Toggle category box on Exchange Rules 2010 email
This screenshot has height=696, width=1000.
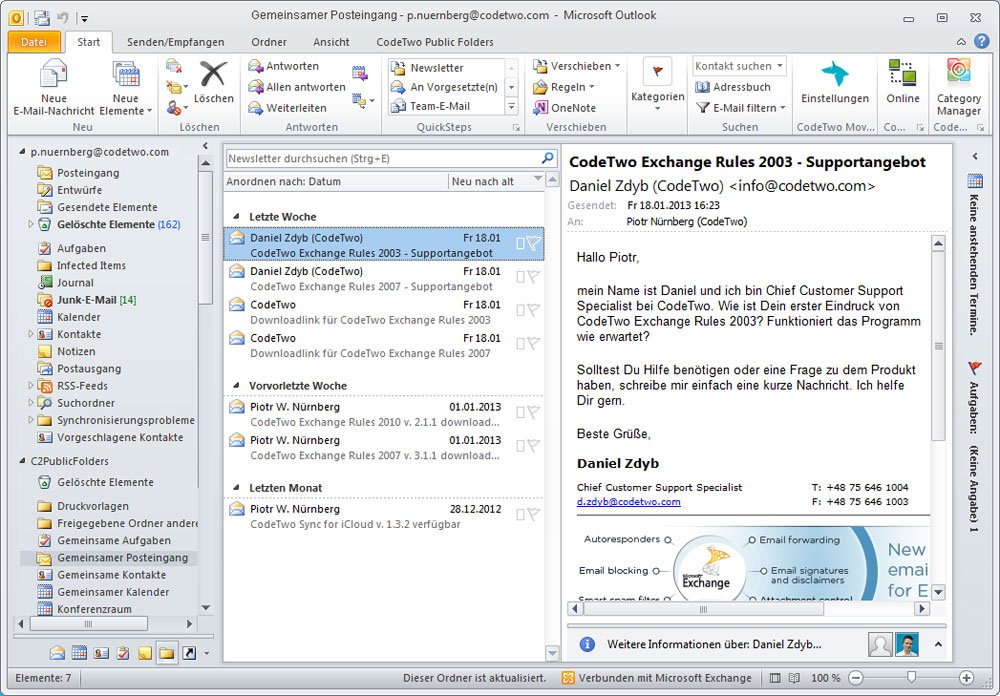[520, 413]
